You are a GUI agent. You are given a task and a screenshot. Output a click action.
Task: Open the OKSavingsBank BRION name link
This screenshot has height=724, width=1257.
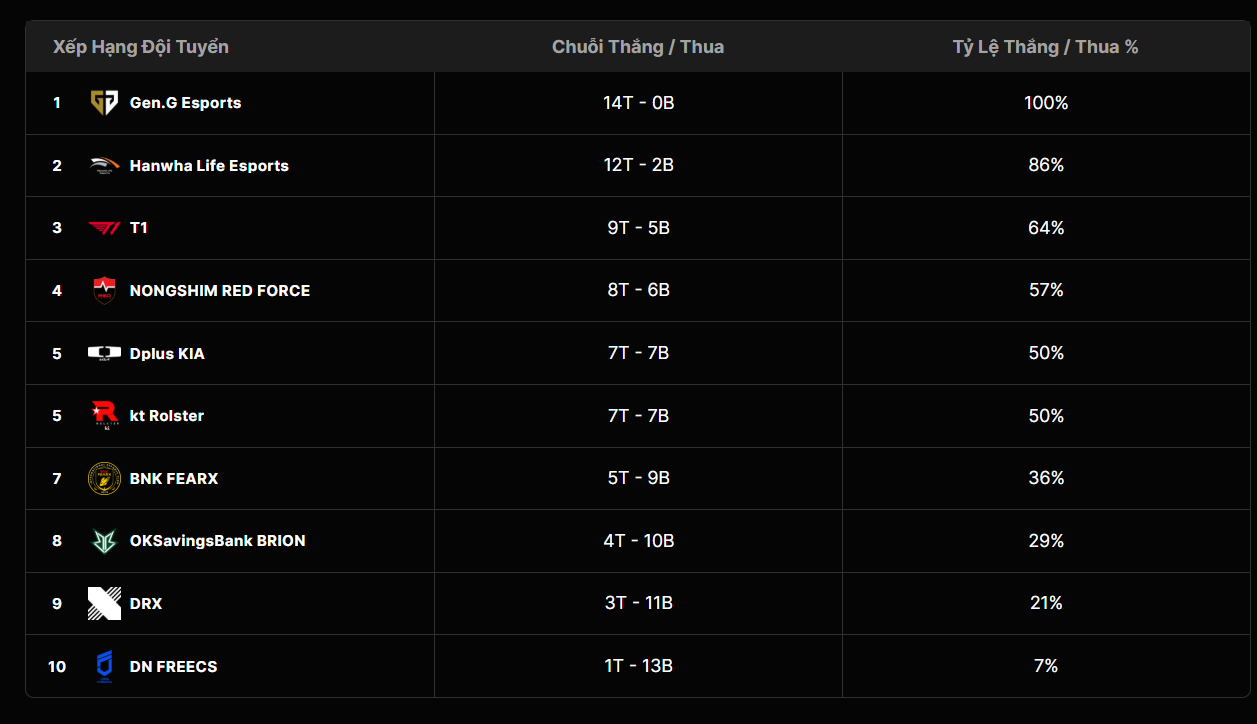click(217, 541)
